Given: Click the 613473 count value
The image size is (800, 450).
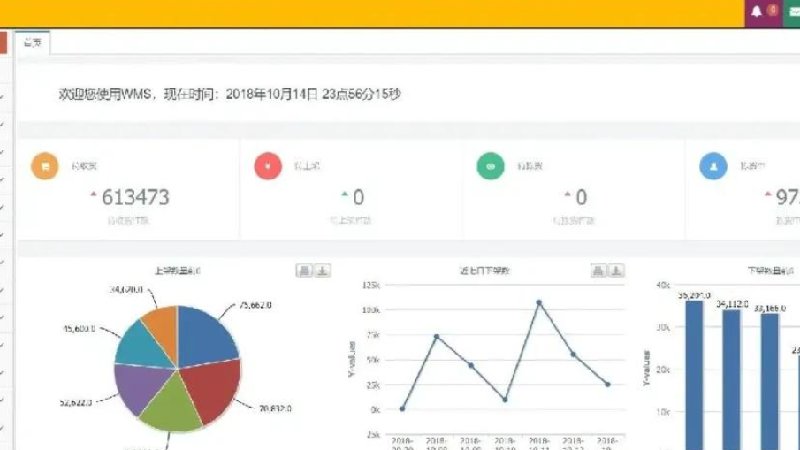Looking at the screenshot, I should [x=135, y=197].
